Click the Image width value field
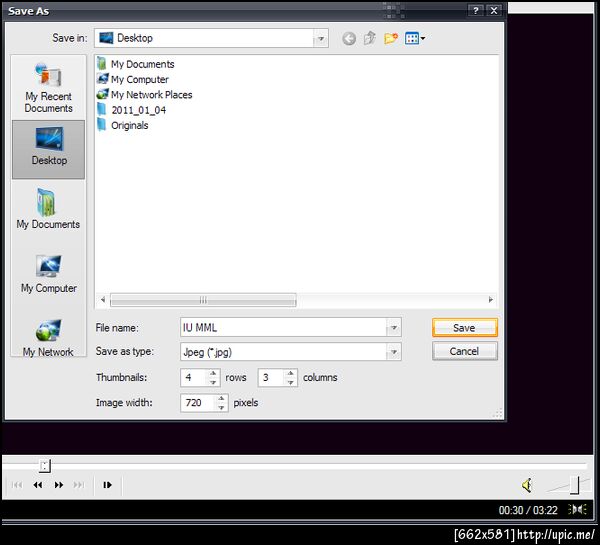 click(x=198, y=403)
